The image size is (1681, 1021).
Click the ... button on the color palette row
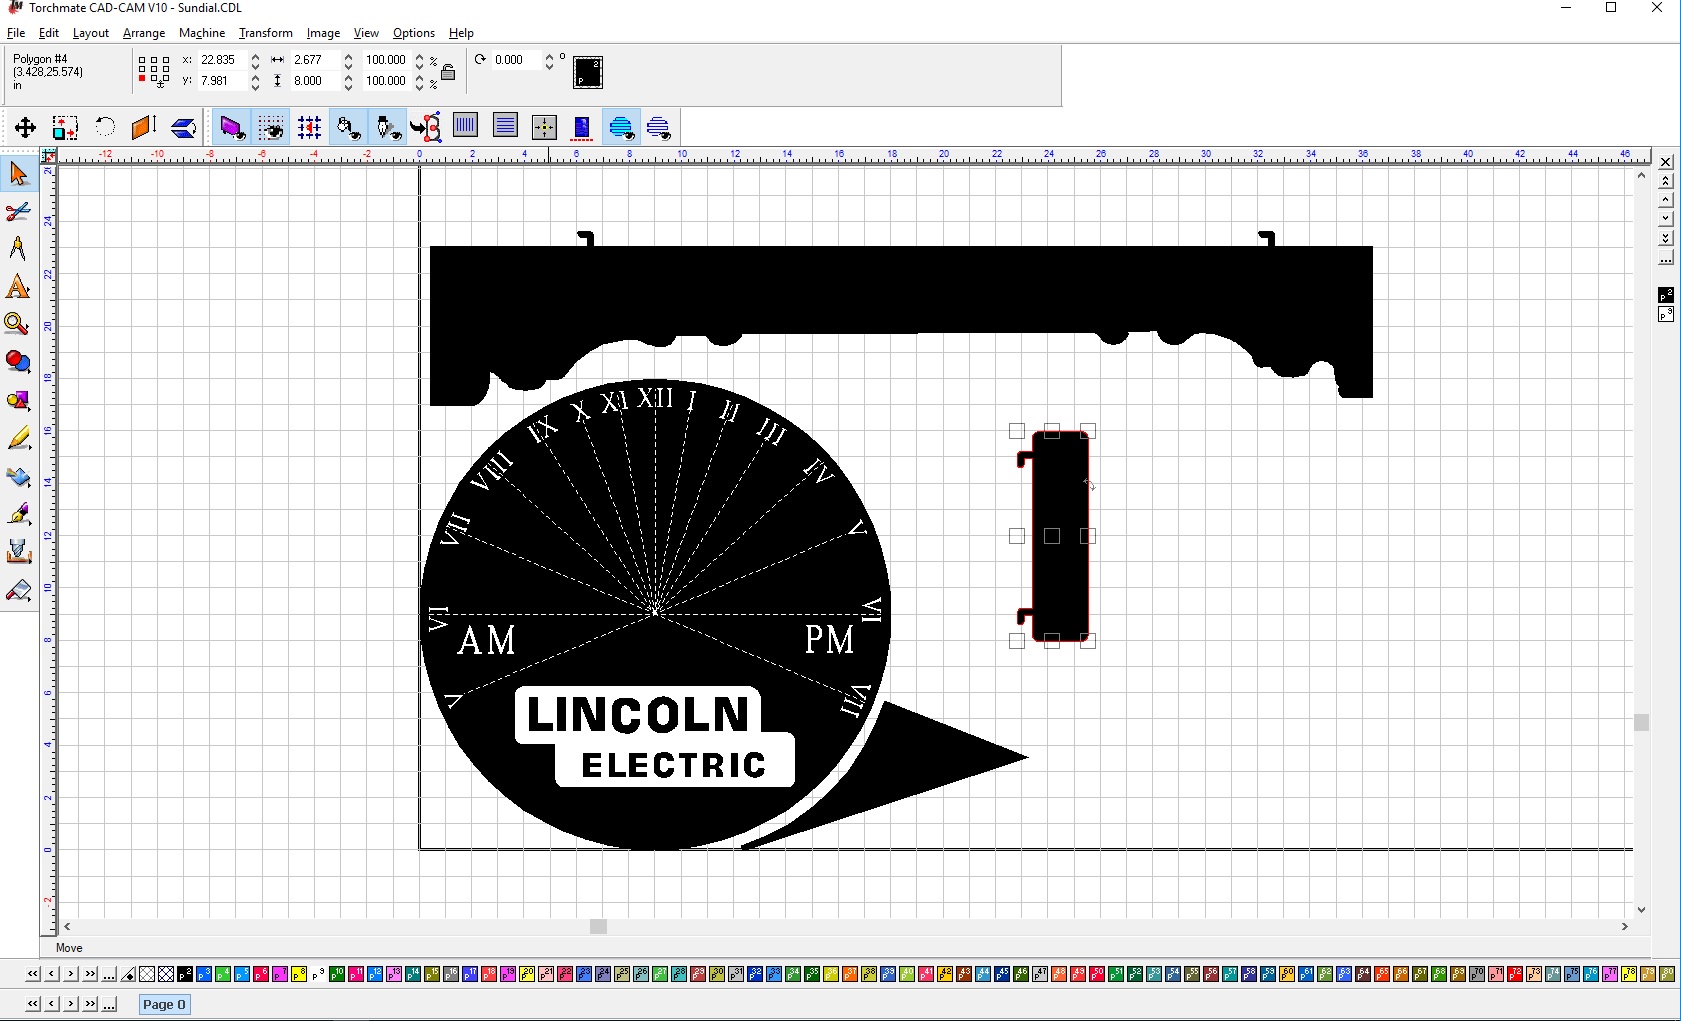[x=109, y=974]
